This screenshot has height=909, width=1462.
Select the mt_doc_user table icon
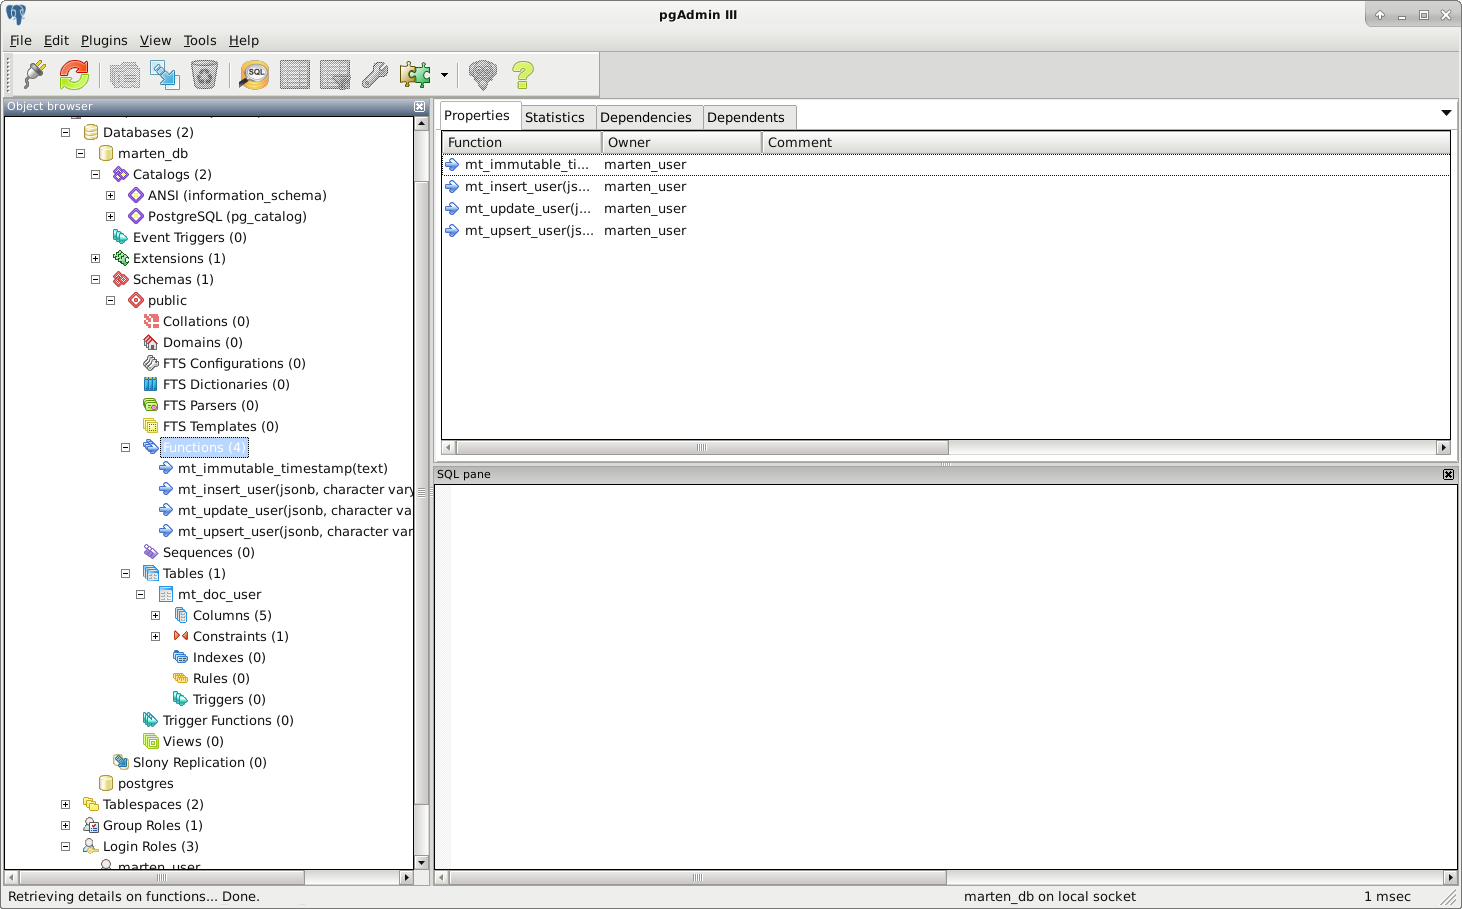166,594
